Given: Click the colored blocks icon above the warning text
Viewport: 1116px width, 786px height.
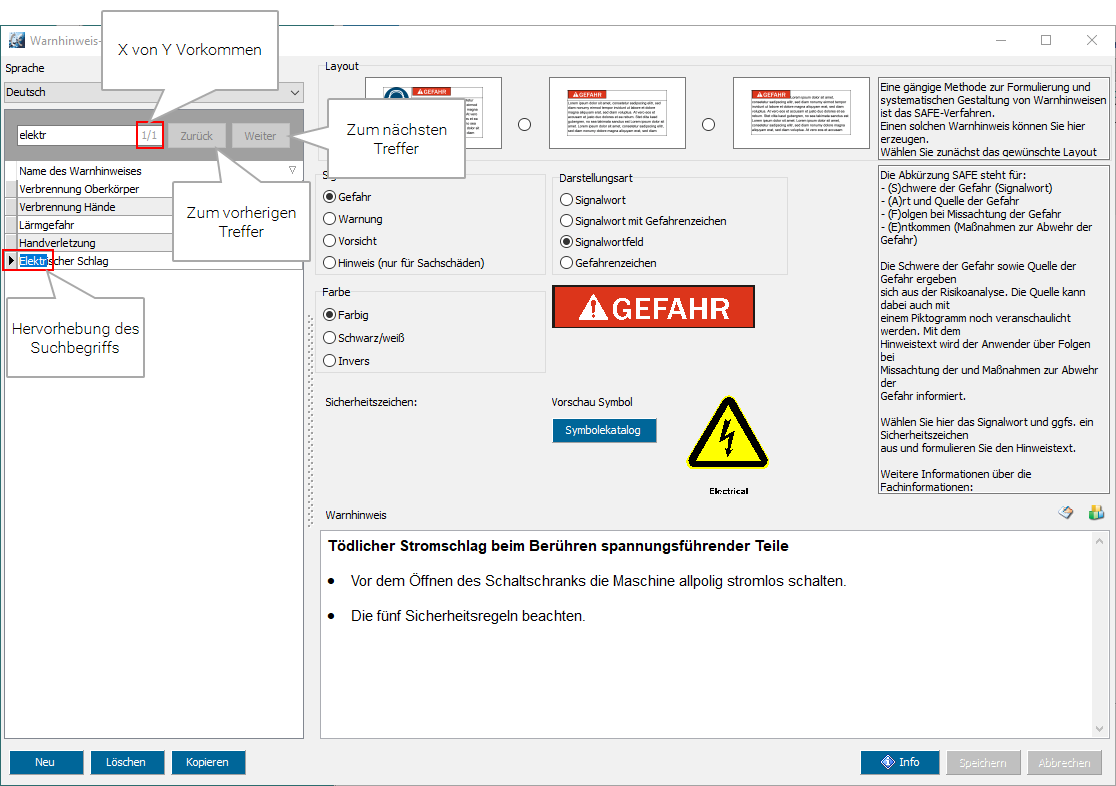Looking at the screenshot, I should coord(1095,513).
